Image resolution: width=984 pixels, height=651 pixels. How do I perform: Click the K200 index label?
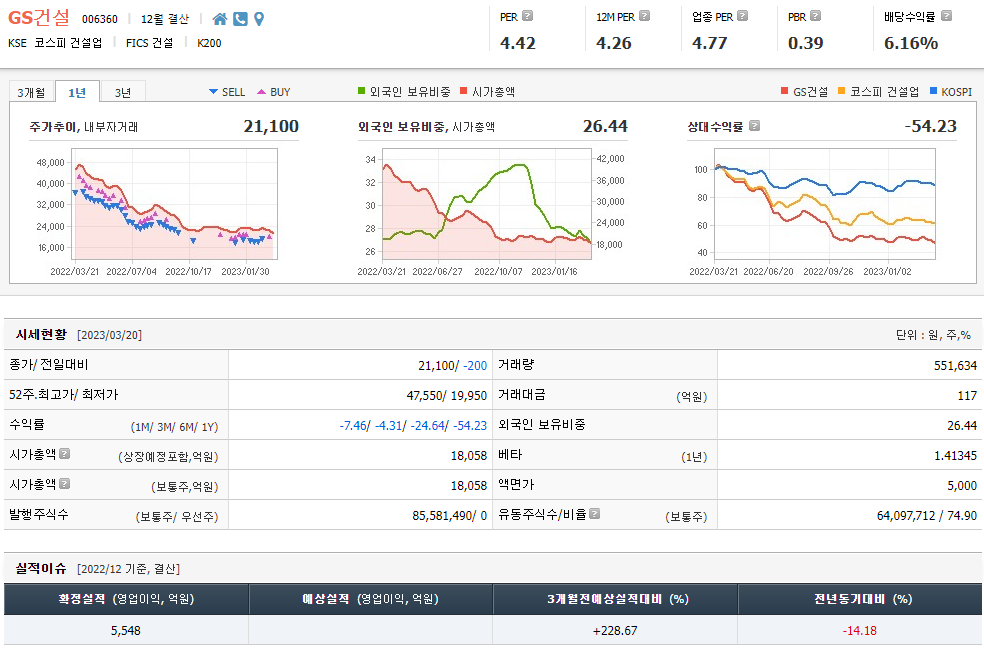tap(209, 43)
